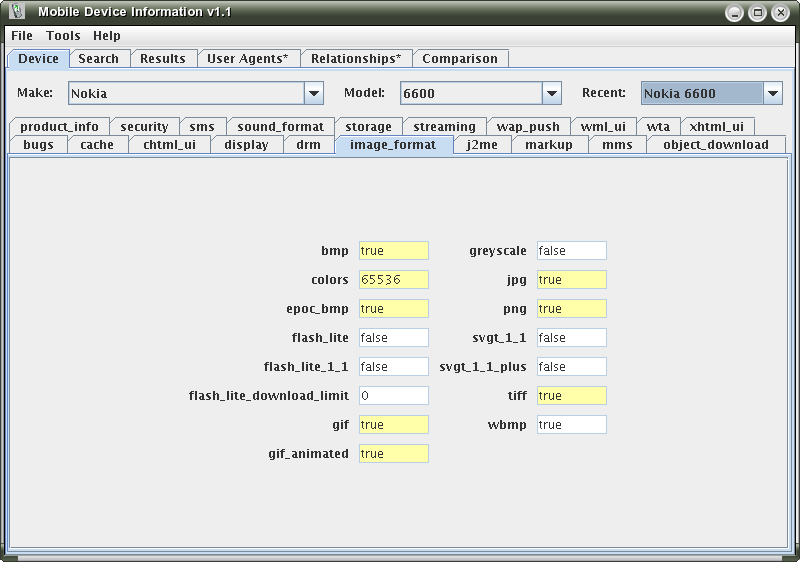Switch to the Comparison tab
Image resolution: width=800 pixels, height=562 pixels.
pyautogui.click(x=459, y=59)
